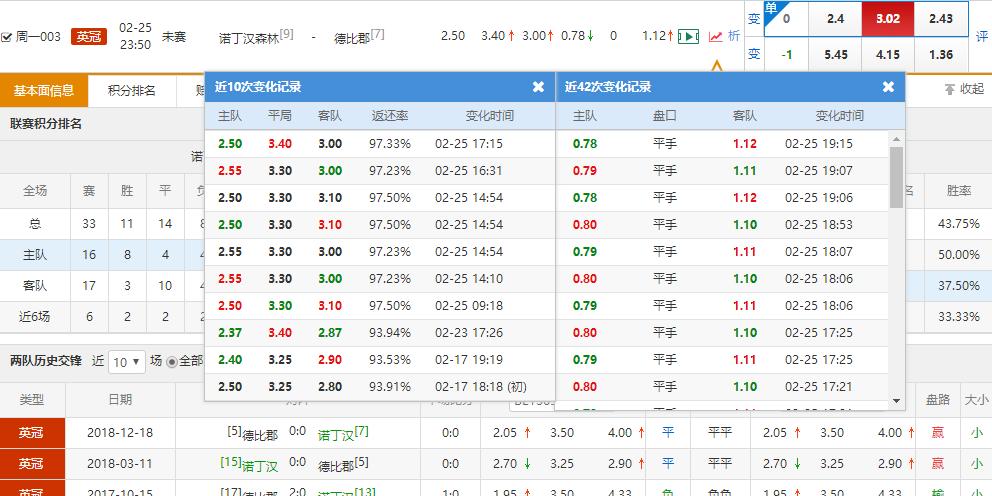The image size is (992, 496).
Task: Click the down arrow of popup scrollbar
Action: click(896, 400)
